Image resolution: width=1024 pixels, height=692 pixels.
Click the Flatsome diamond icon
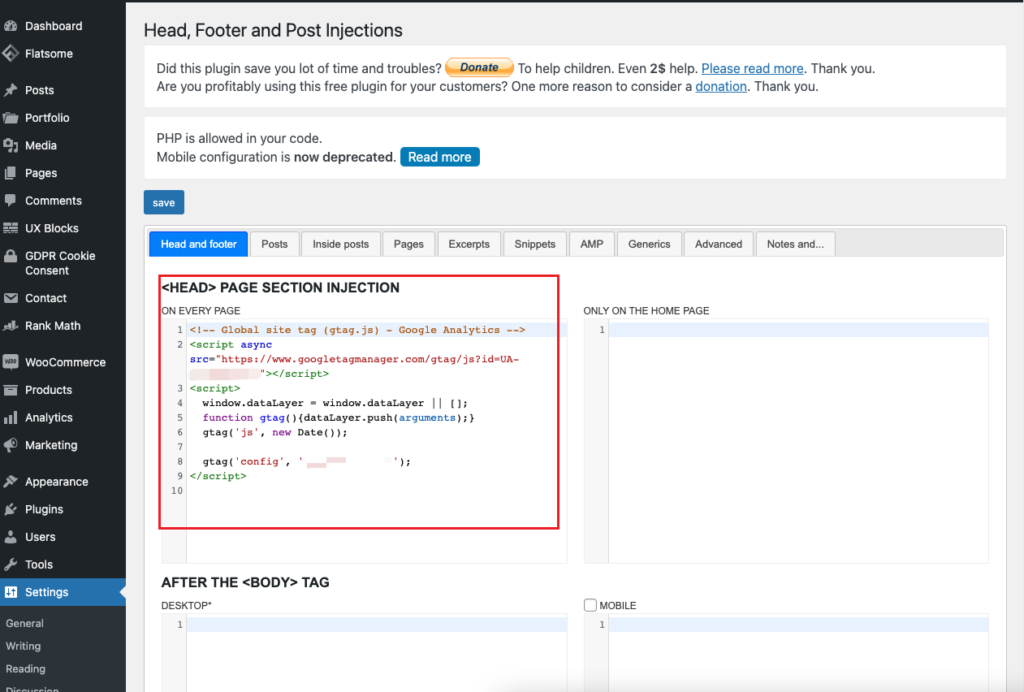click(10, 54)
